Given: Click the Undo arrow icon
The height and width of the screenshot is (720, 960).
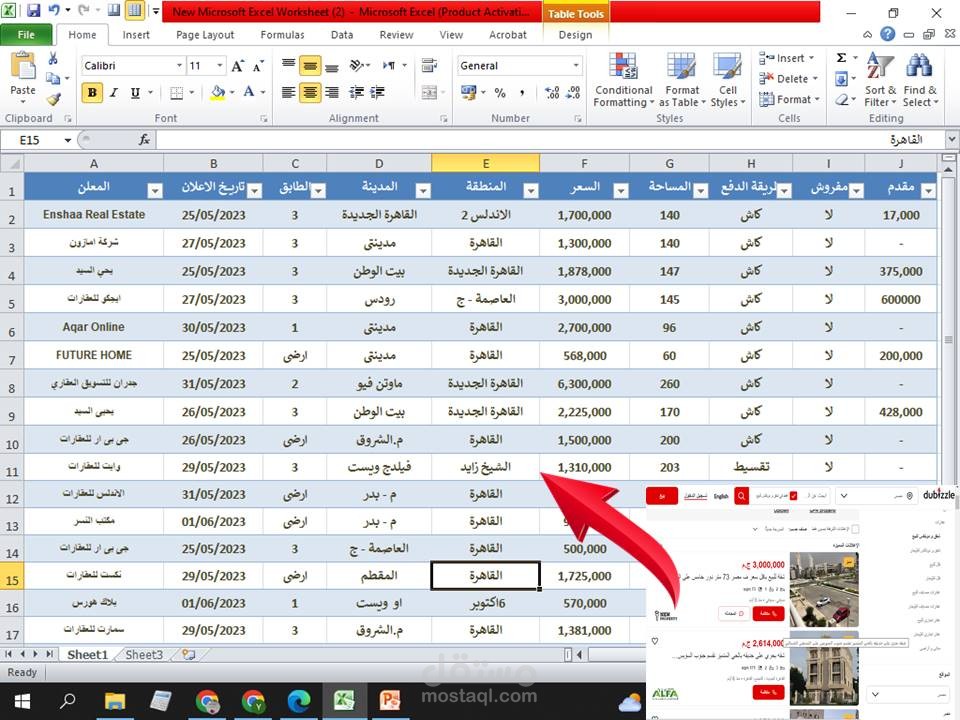Looking at the screenshot, I should 54,10.
